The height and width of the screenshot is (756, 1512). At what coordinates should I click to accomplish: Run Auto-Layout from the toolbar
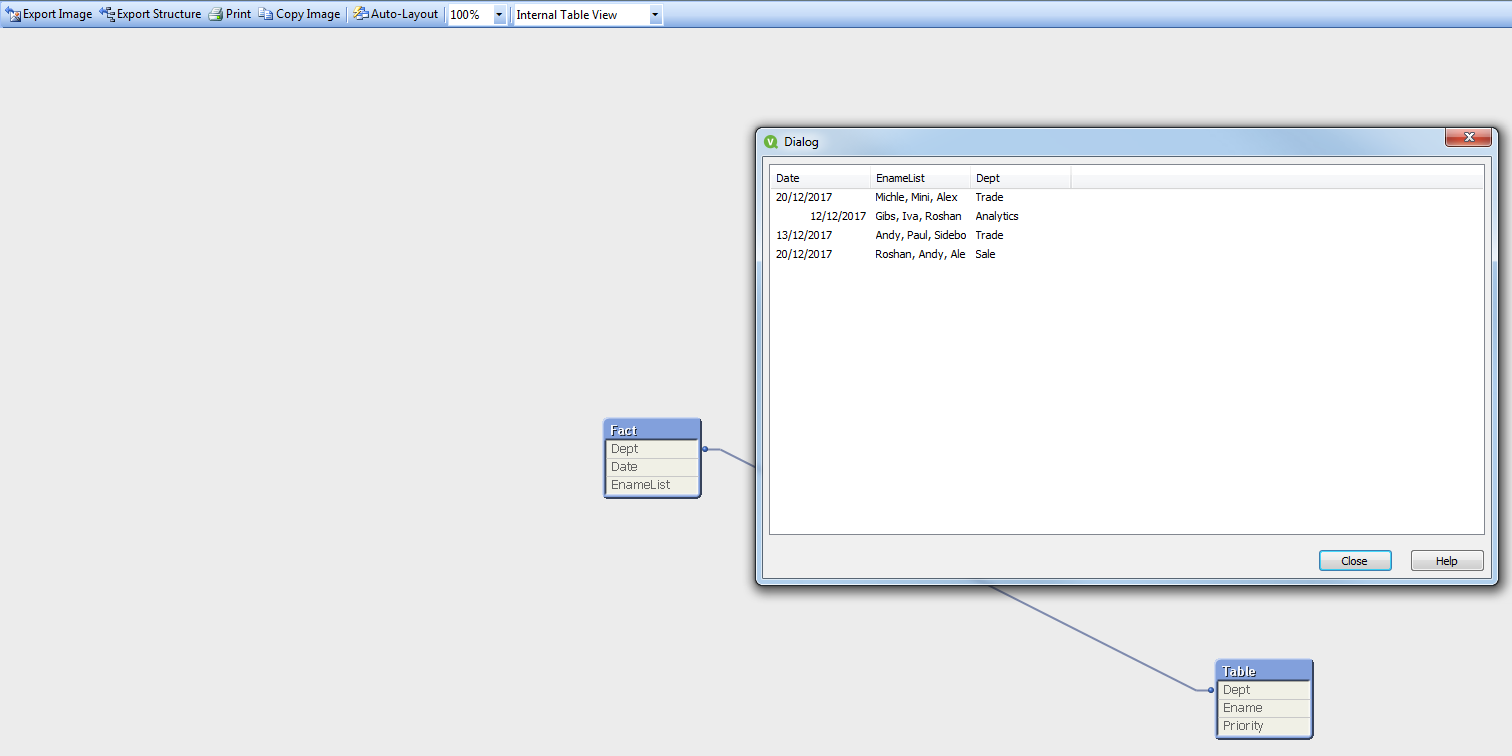click(395, 15)
